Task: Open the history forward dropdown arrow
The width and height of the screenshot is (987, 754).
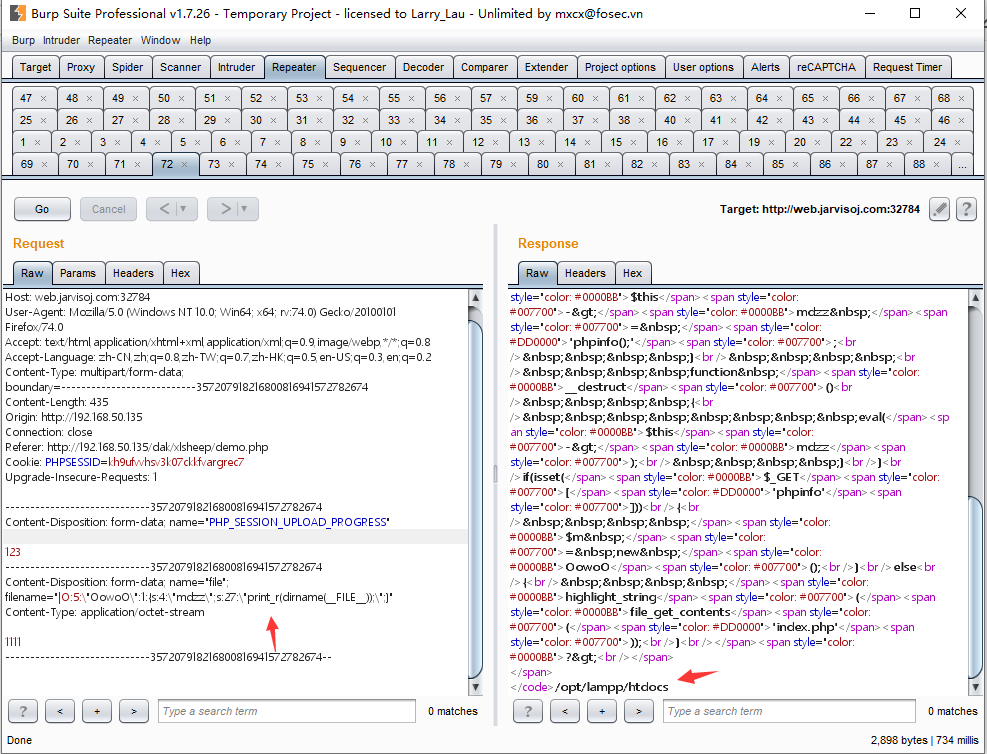Action: [x=244, y=209]
